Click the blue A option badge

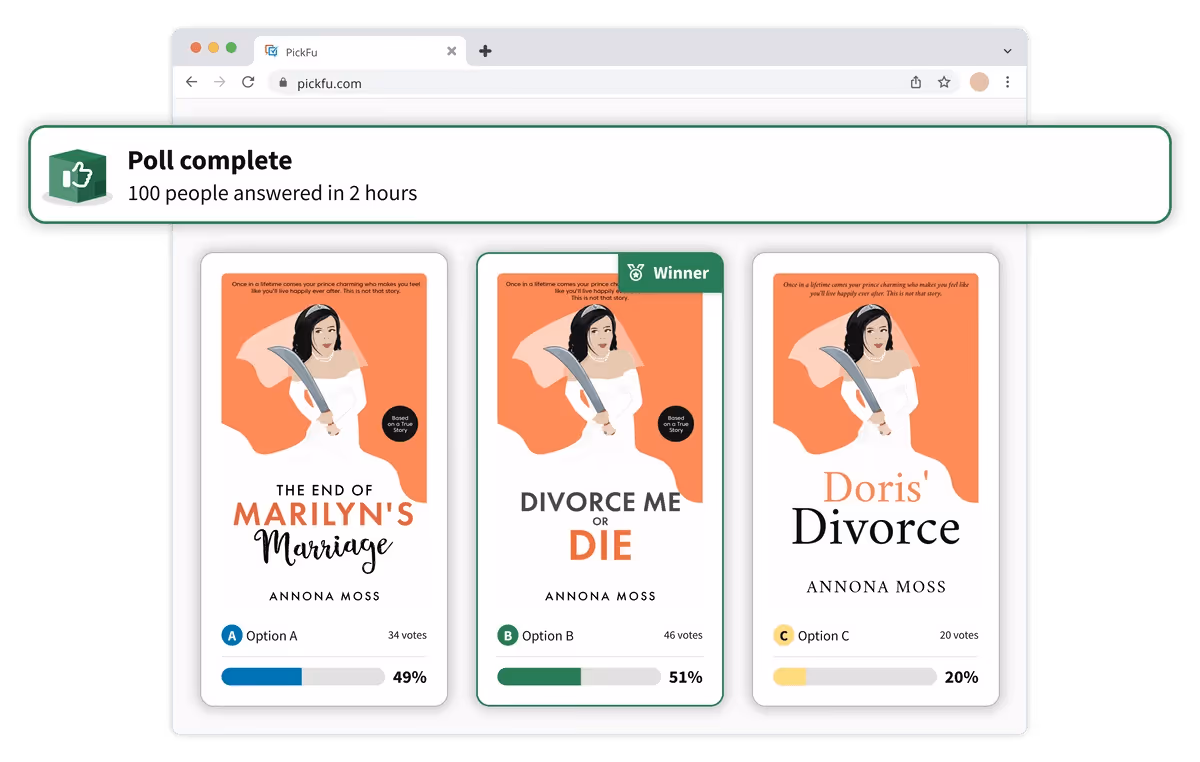click(x=232, y=635)
